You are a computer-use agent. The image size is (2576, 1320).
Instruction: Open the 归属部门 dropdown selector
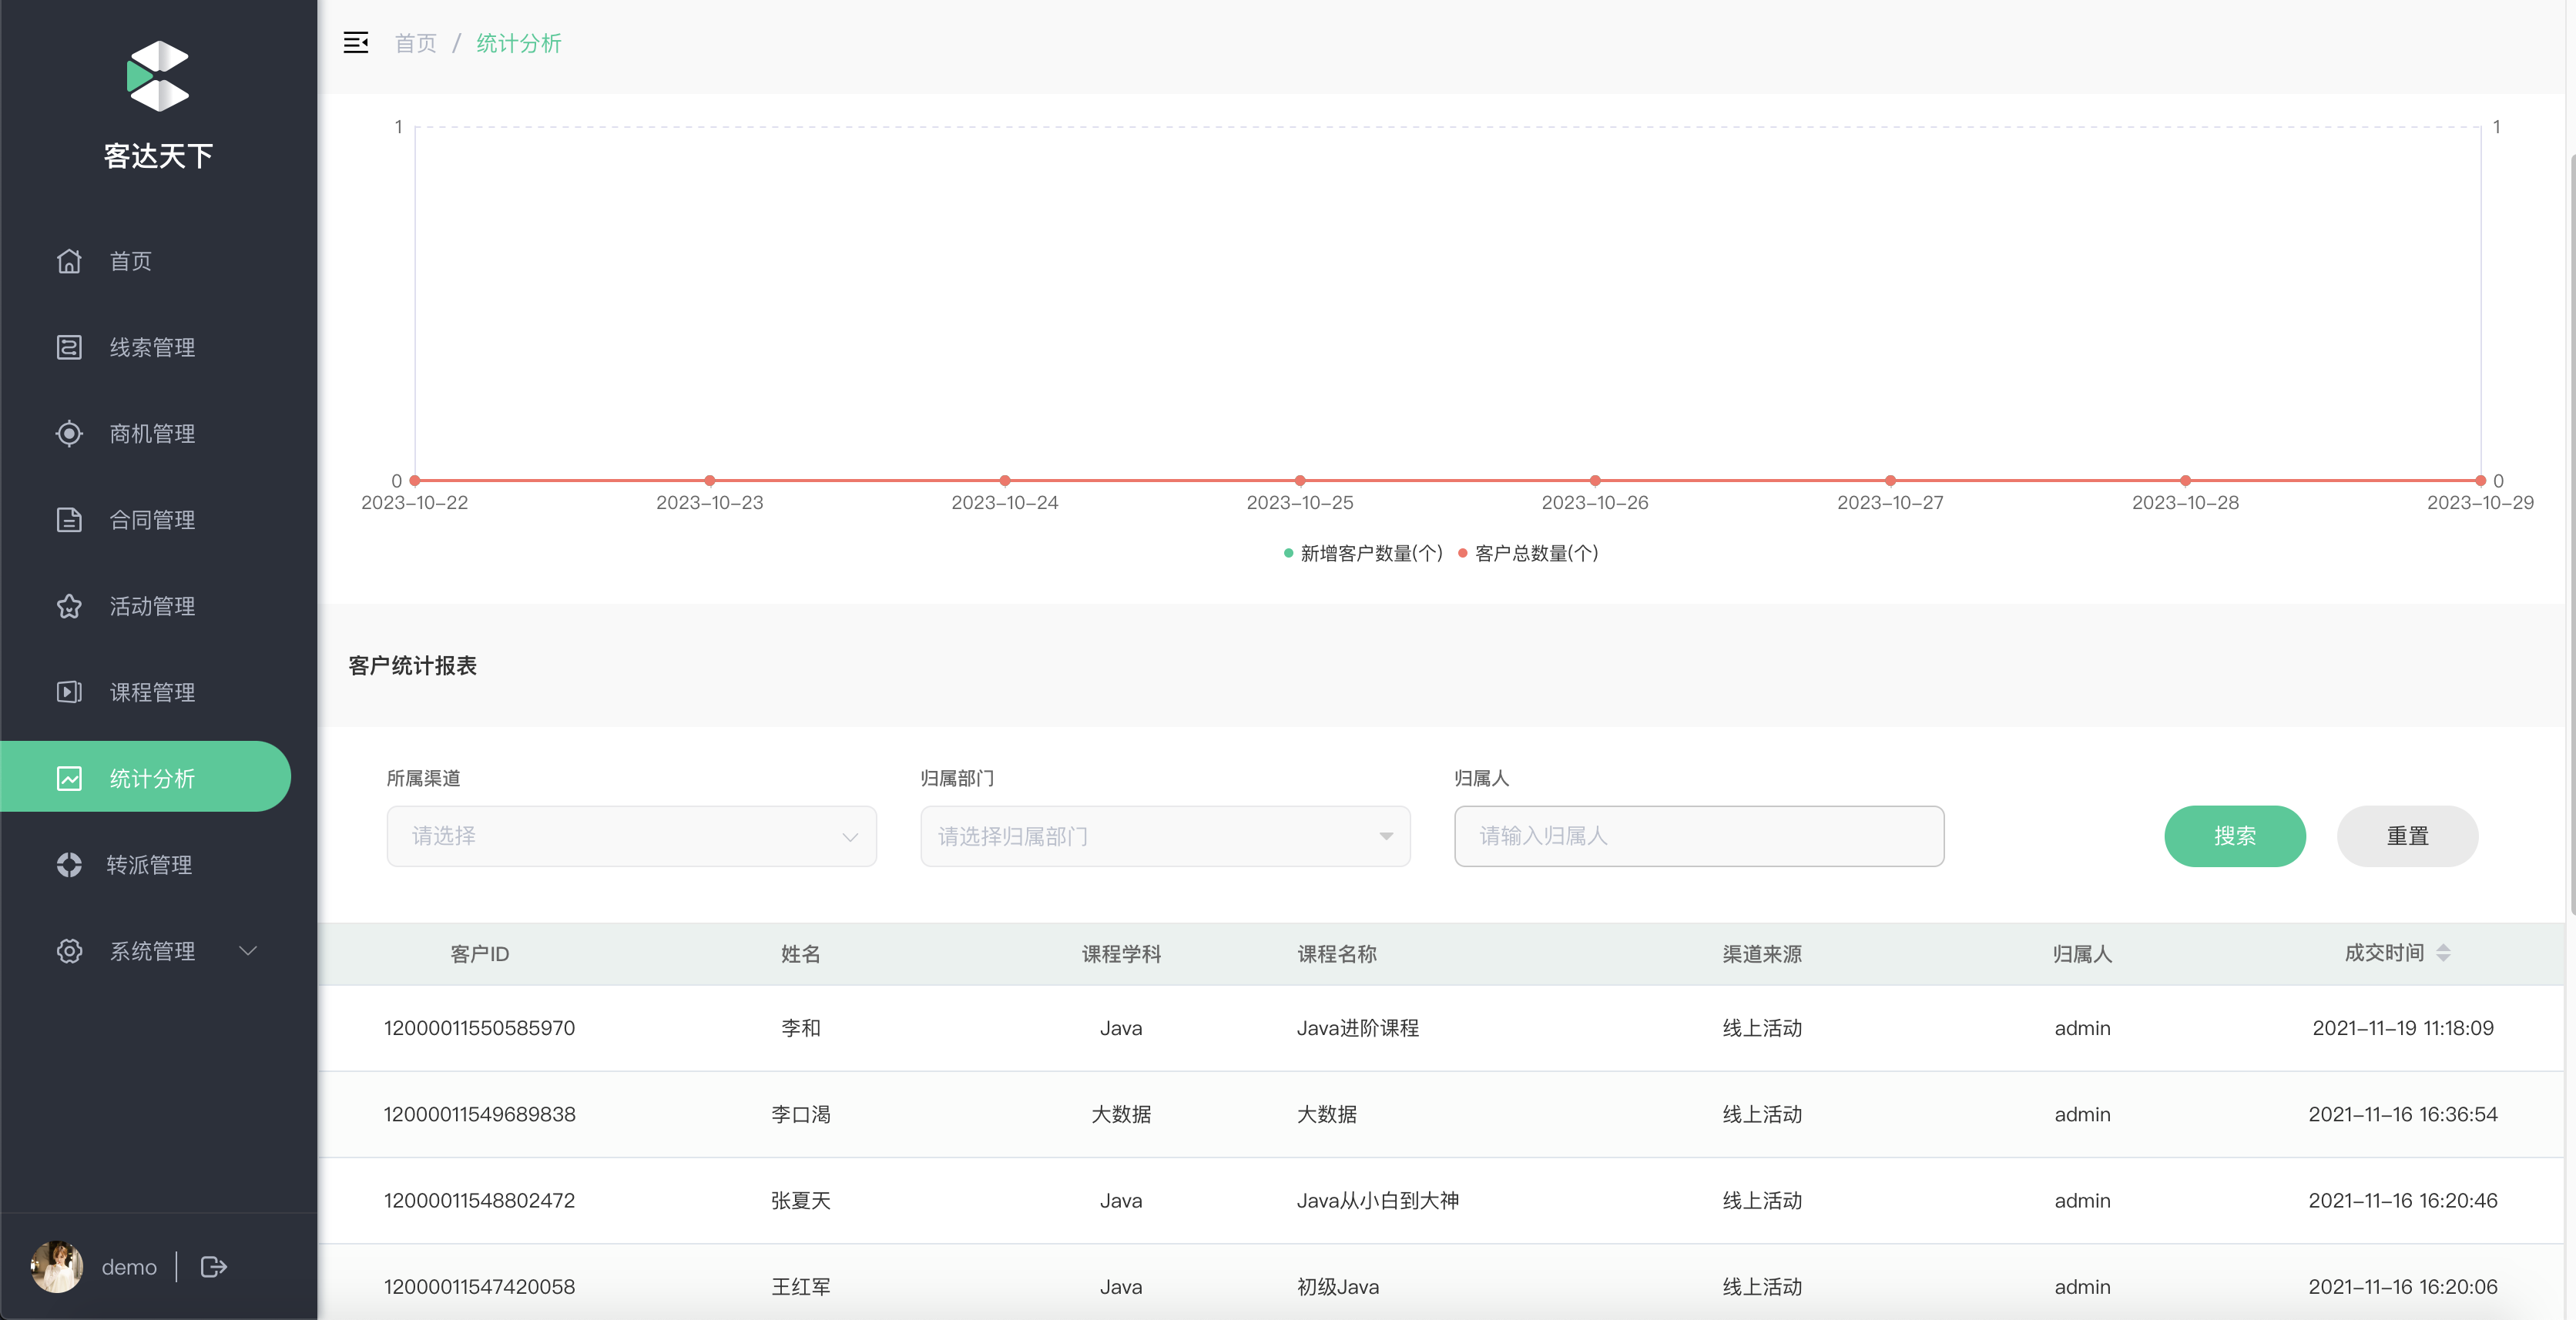click(1165, 836)
